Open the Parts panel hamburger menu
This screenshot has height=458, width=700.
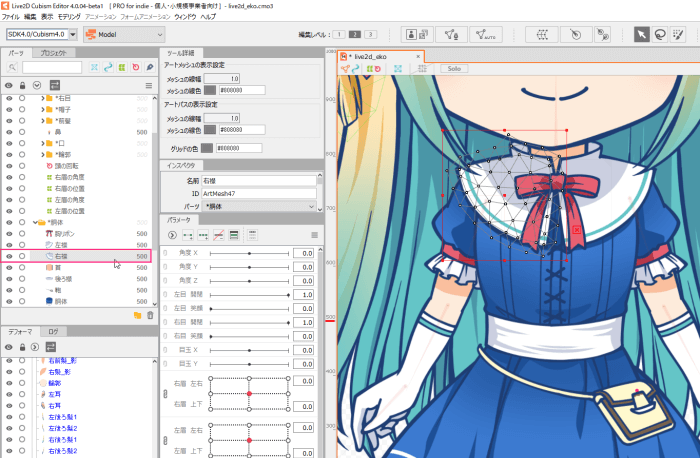[149, 85]
